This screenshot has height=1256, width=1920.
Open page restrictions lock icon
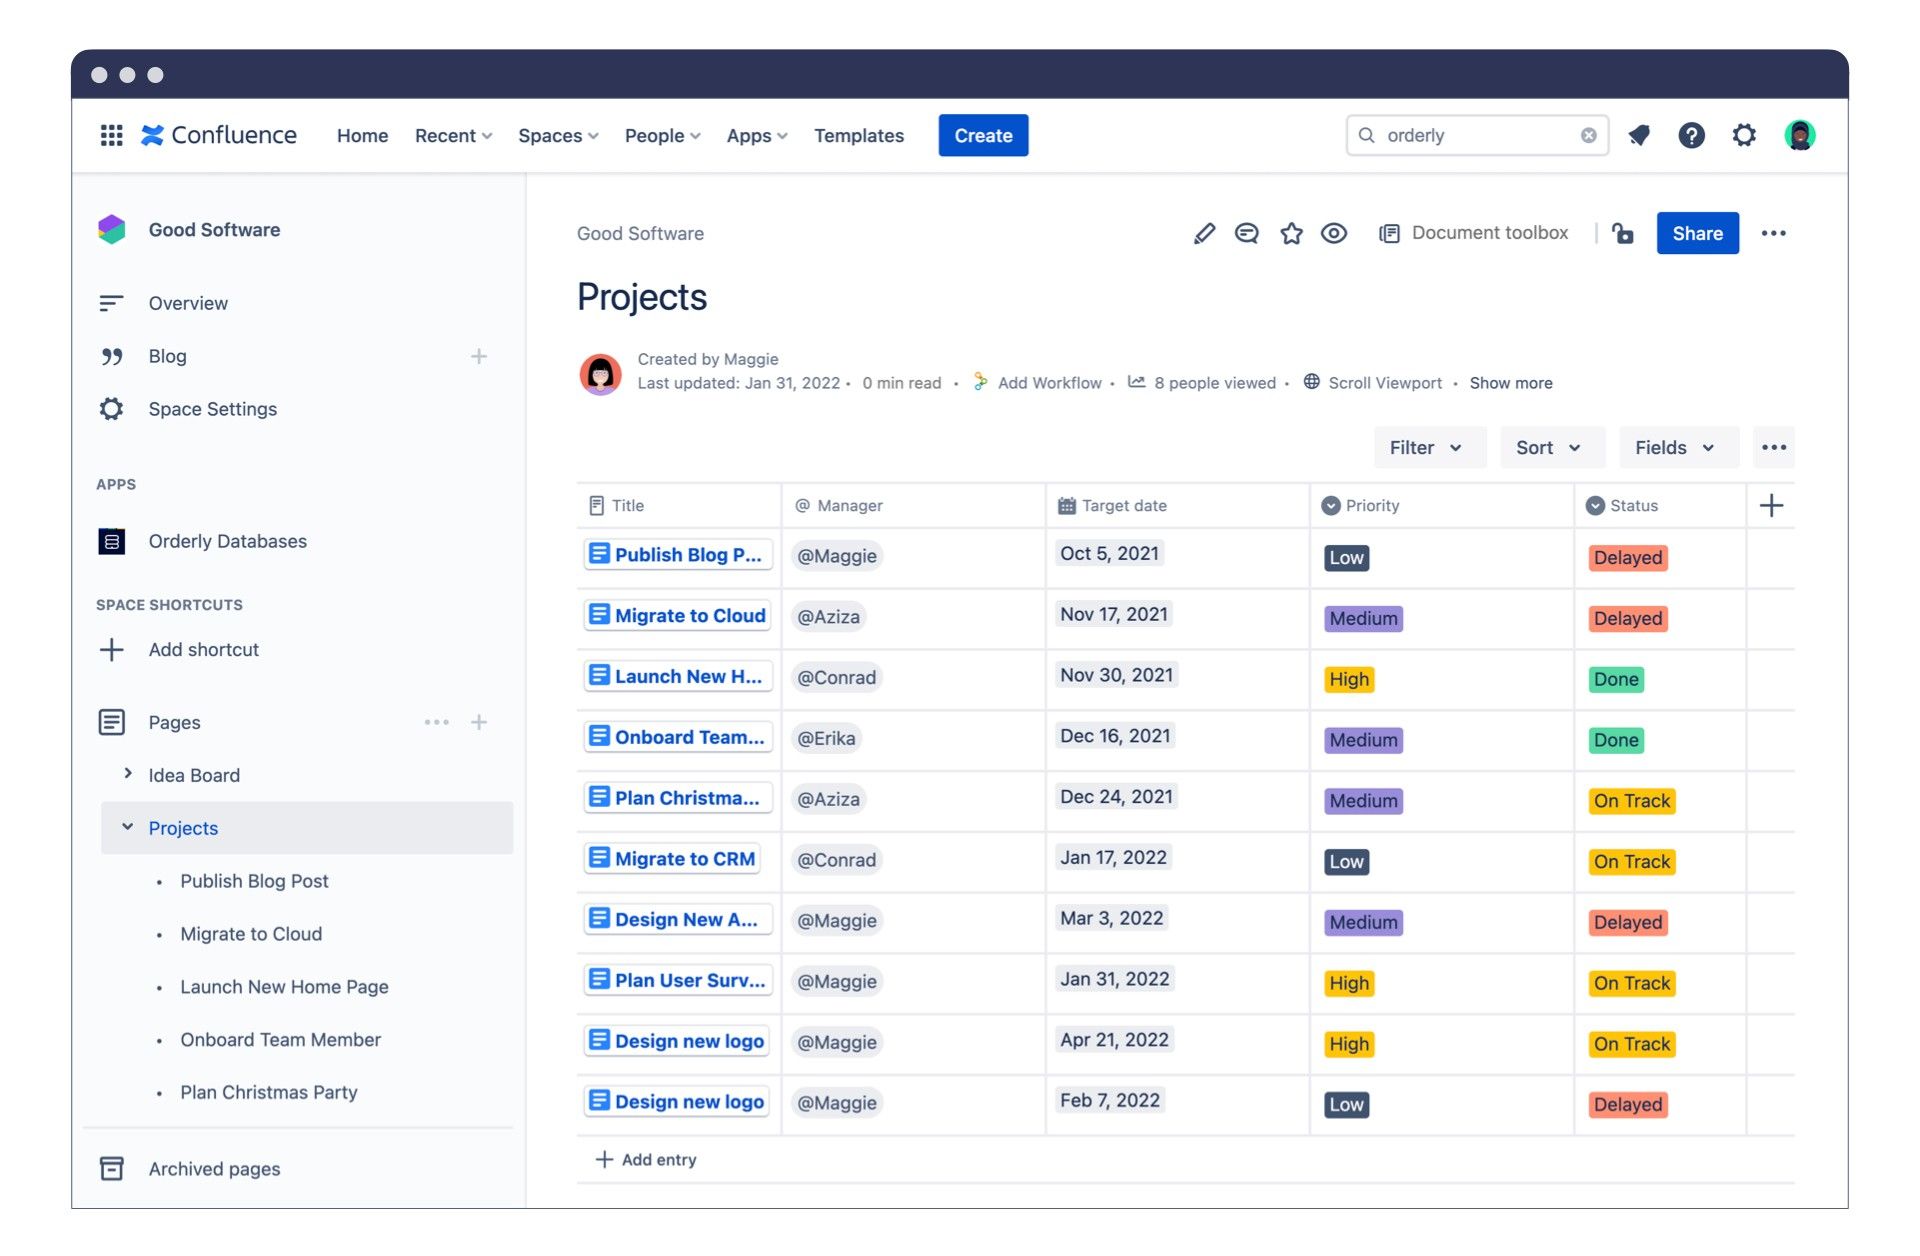coord(1622,233)
